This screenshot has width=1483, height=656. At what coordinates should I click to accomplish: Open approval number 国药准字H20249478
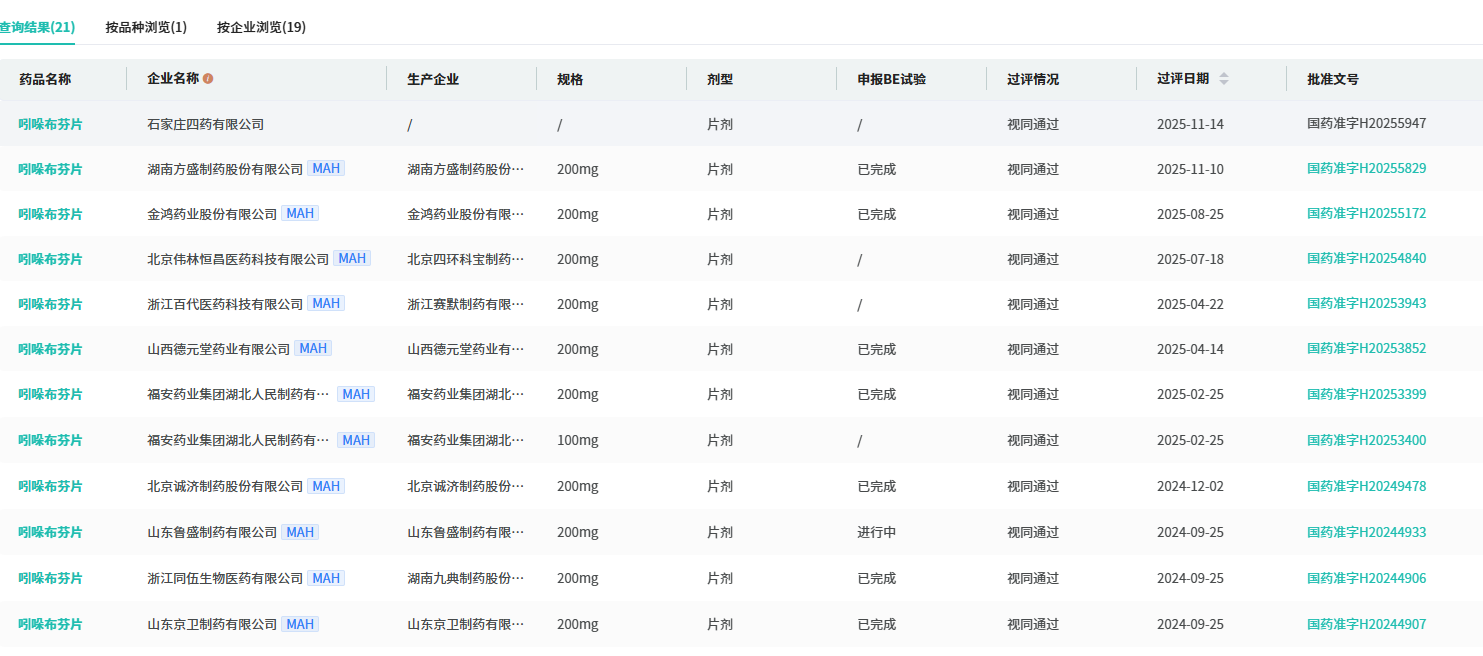1366,486
